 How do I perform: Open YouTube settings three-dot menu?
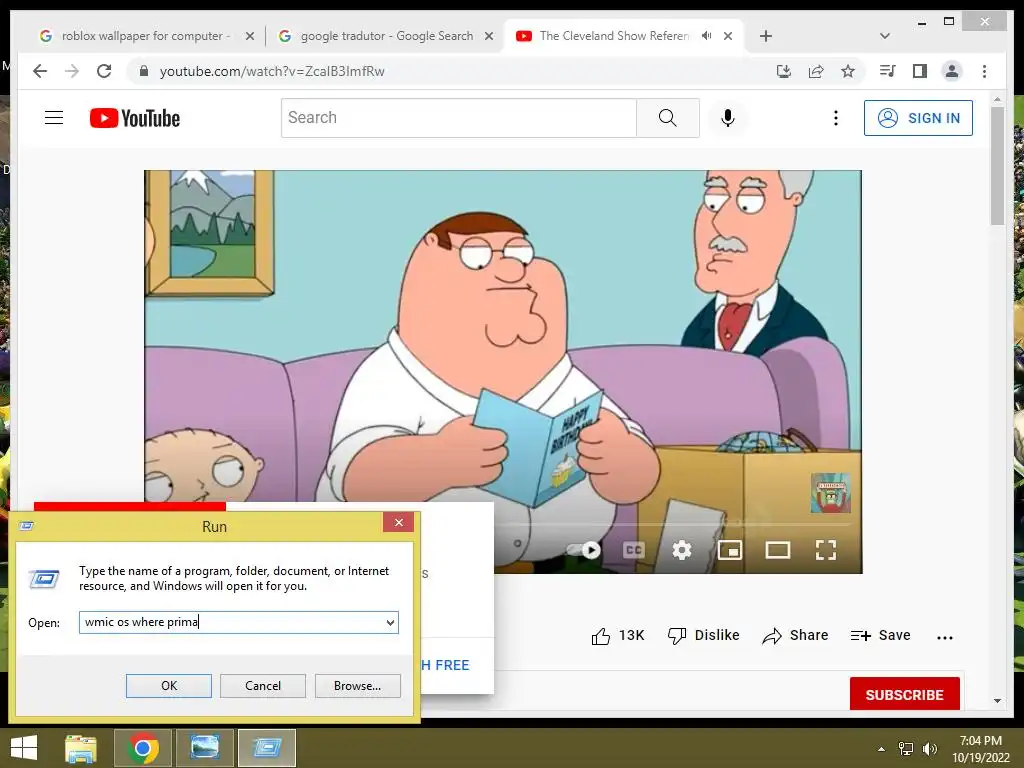(835, 118)
